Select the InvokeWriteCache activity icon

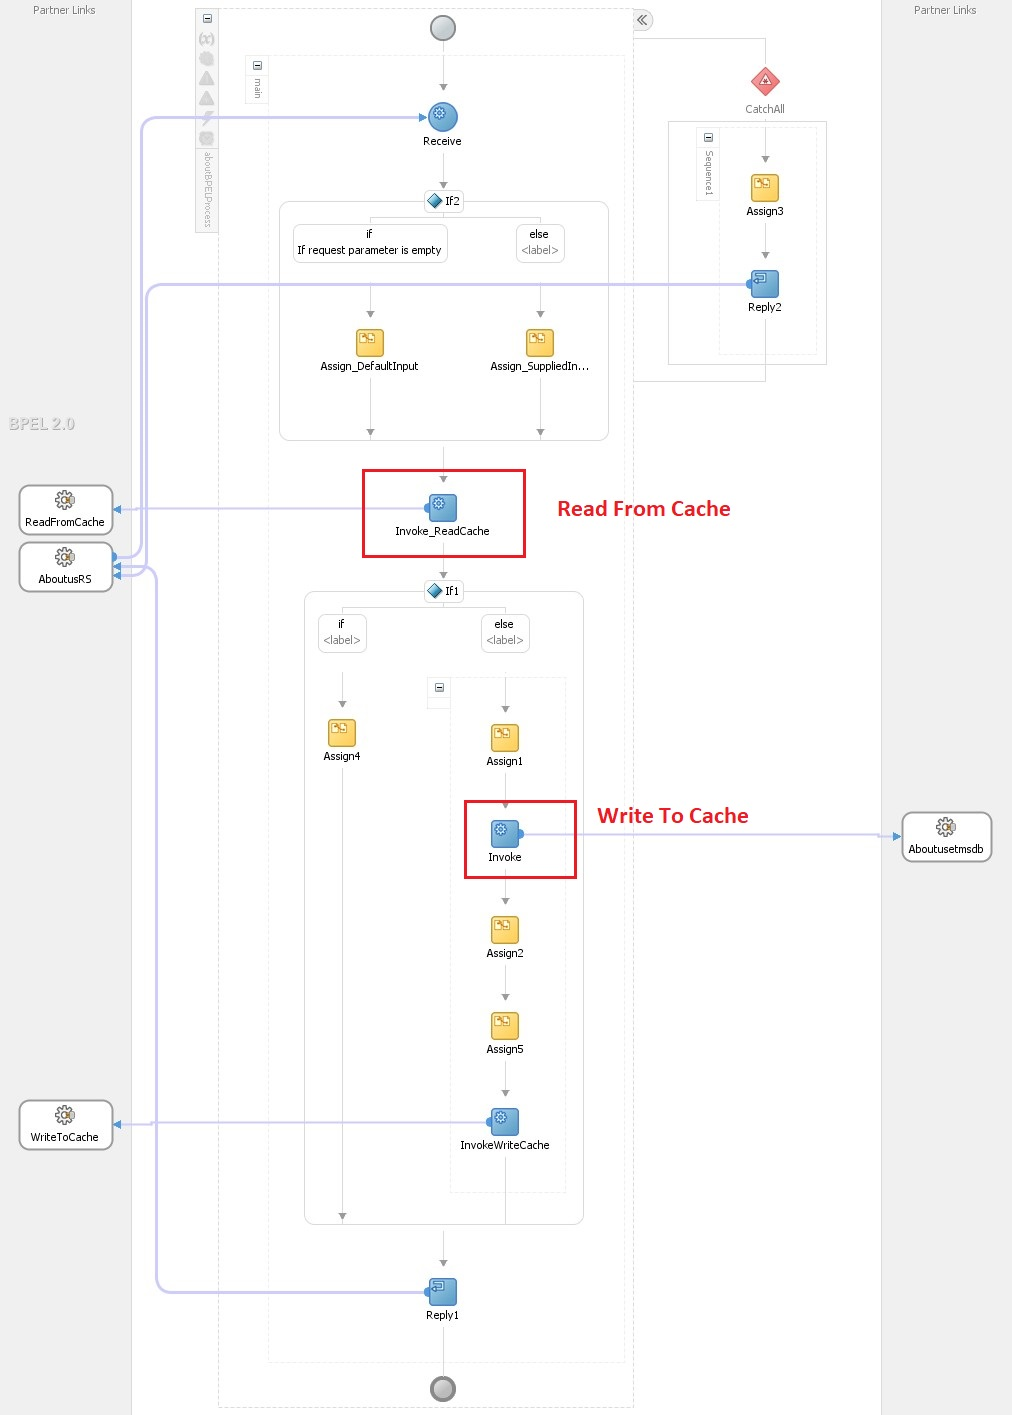click(x=504, y=1120)
